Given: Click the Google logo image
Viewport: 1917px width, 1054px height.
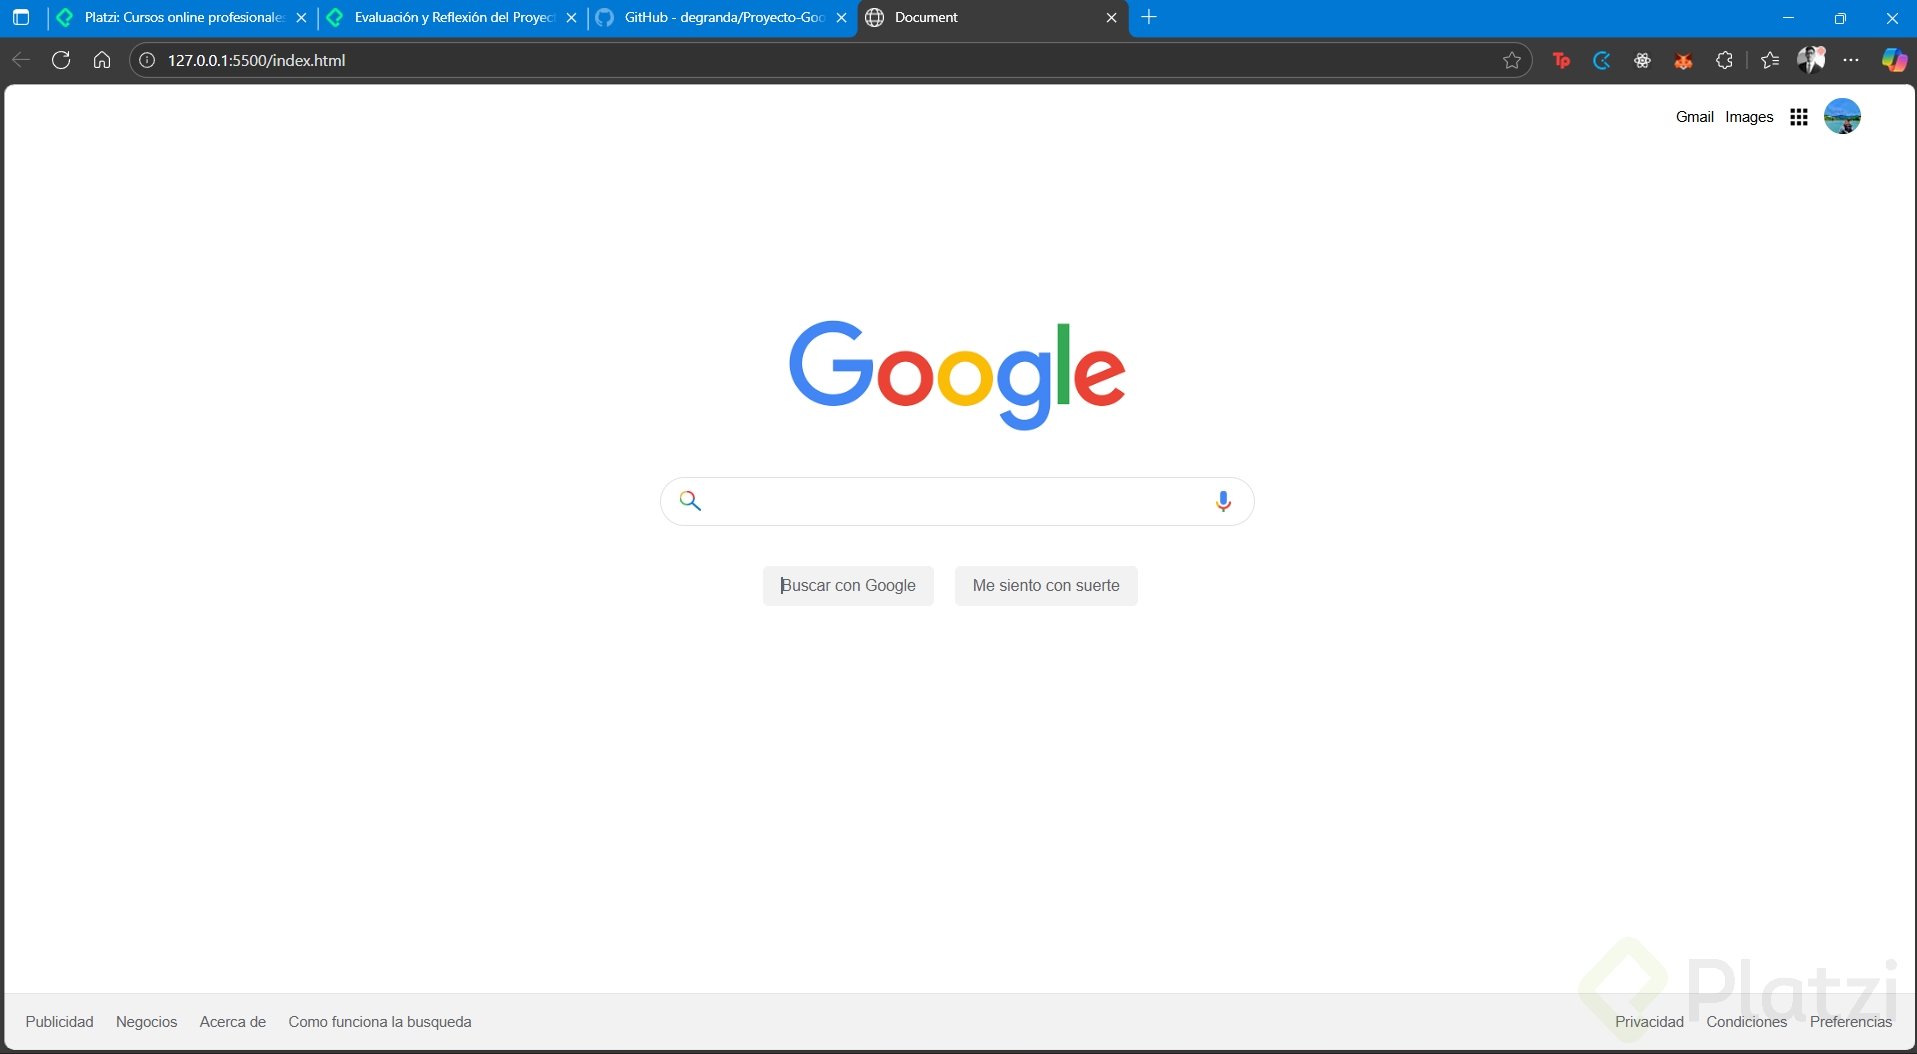Looking at the screenshot, I should (x=957, y=375).
